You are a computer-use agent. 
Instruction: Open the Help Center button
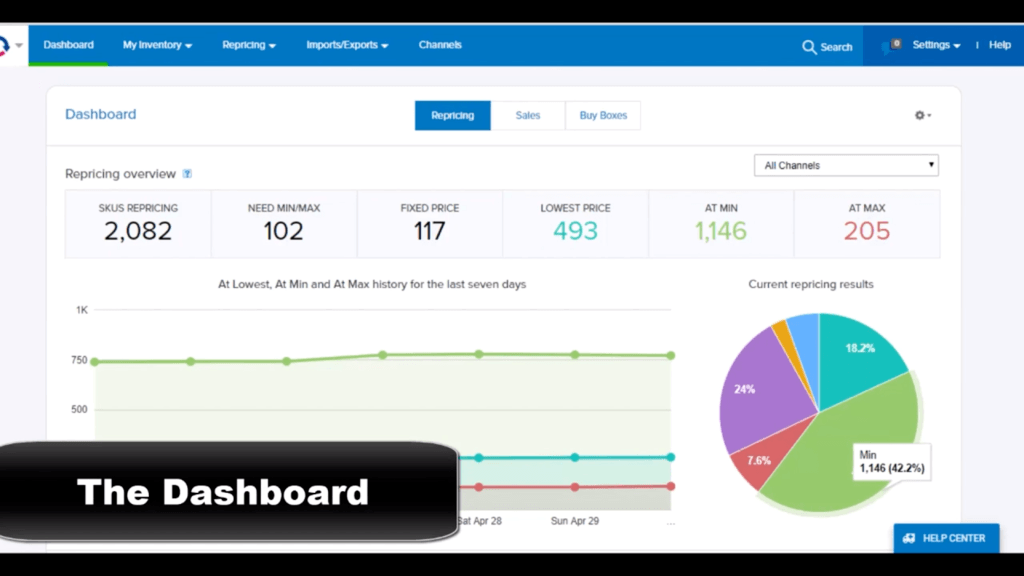946,538
